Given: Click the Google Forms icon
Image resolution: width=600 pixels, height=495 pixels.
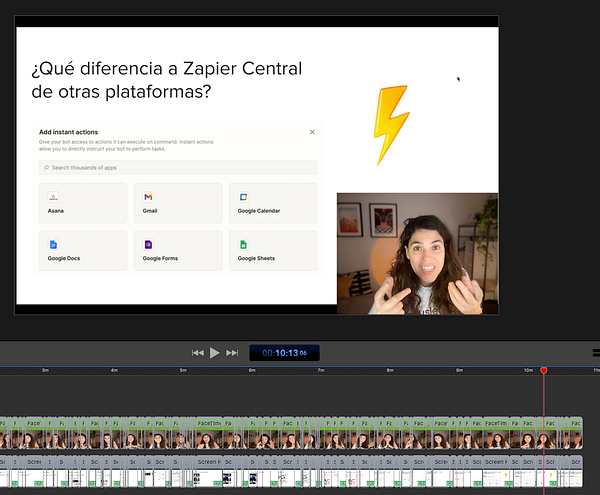Looking at the screenshot, I should 148,244.
